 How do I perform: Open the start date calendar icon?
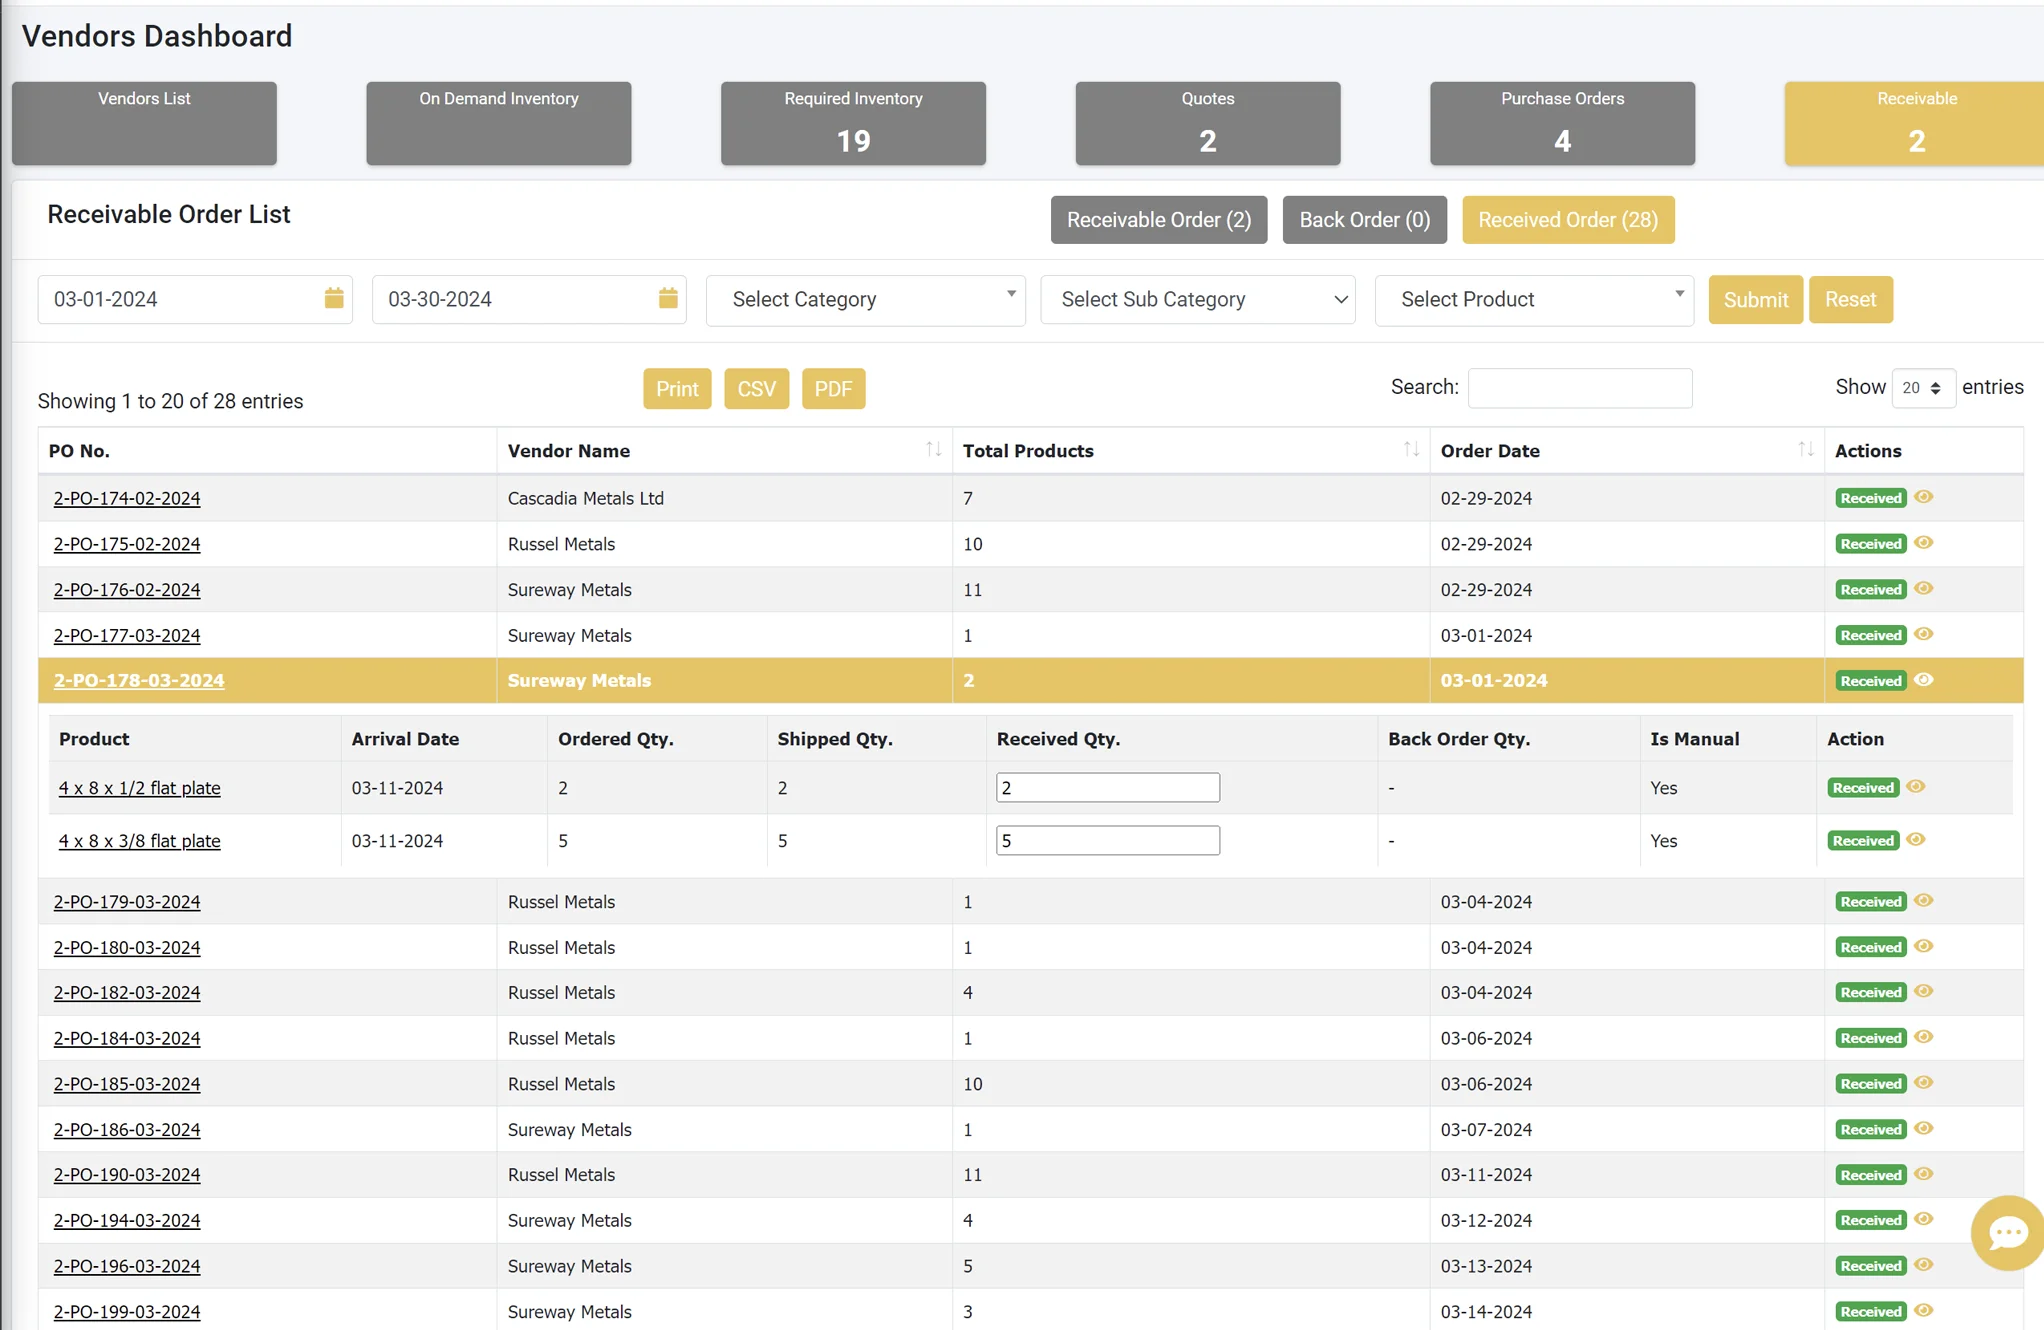(334, 298)
